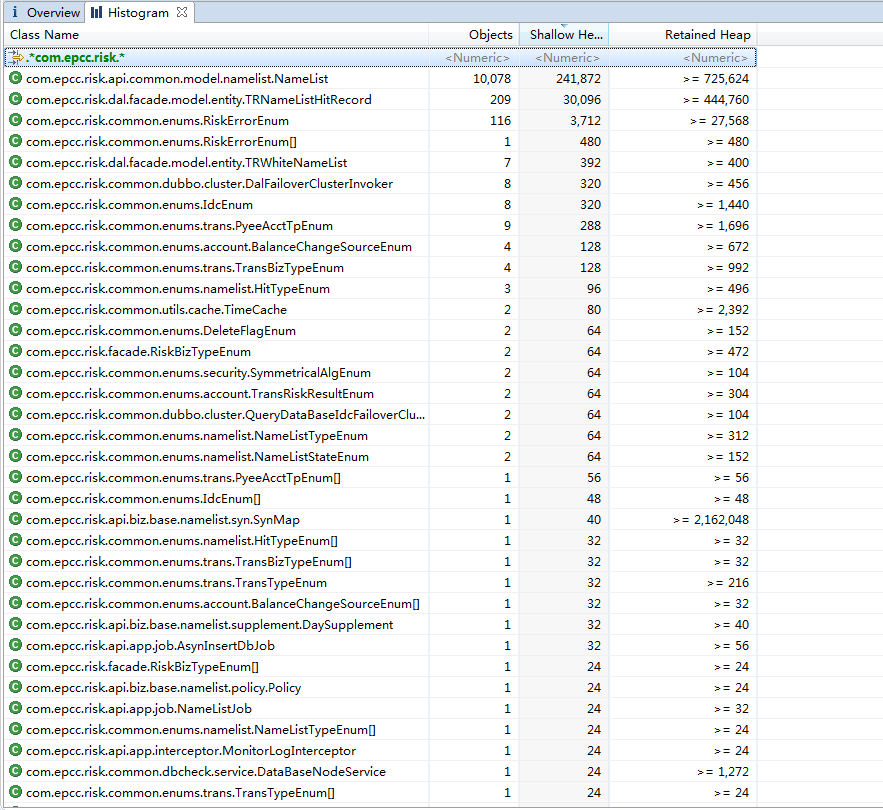This screenshot has width=883, height=810.
Task: Click DataBaseNodeService retained heap 1,272
Action: [723, 772]
